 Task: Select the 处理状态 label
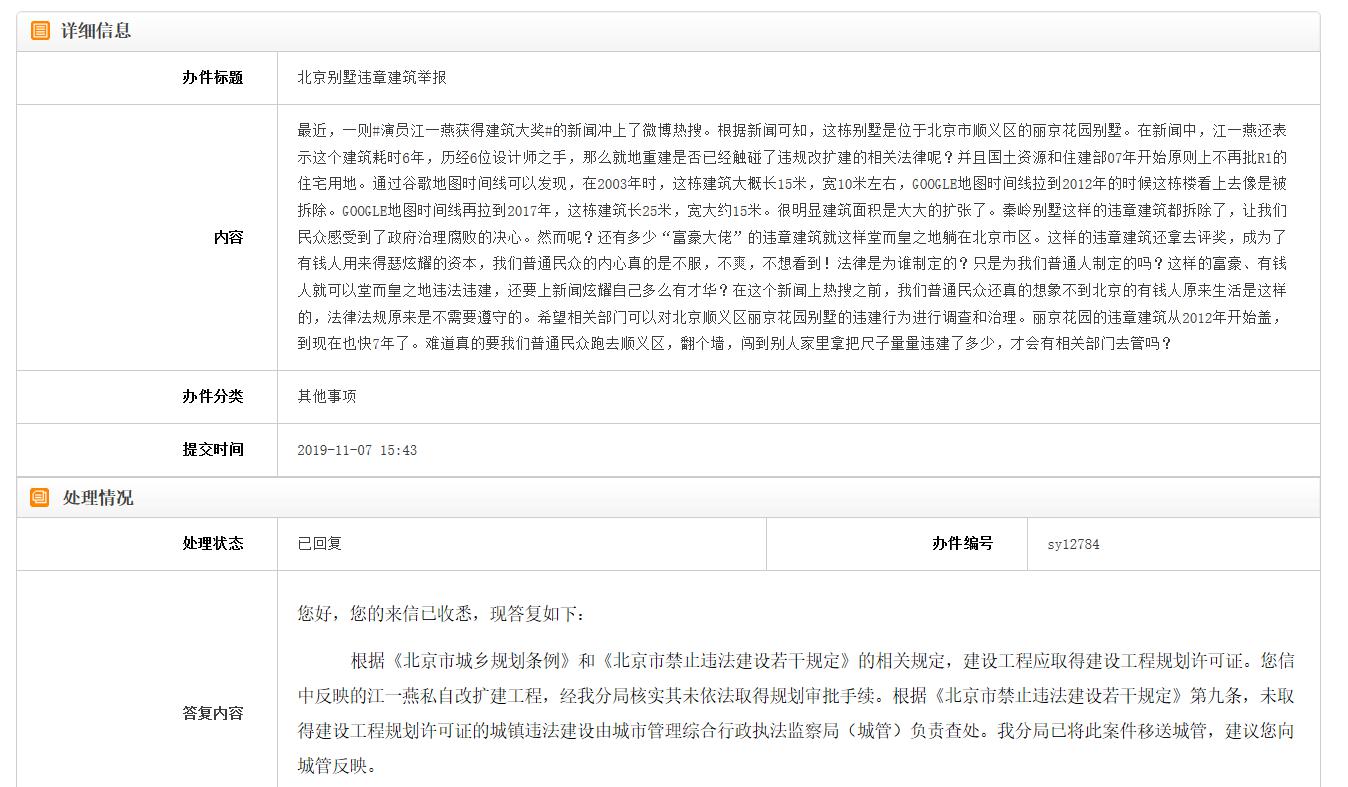pyautogui.click(x=212, y=544)
